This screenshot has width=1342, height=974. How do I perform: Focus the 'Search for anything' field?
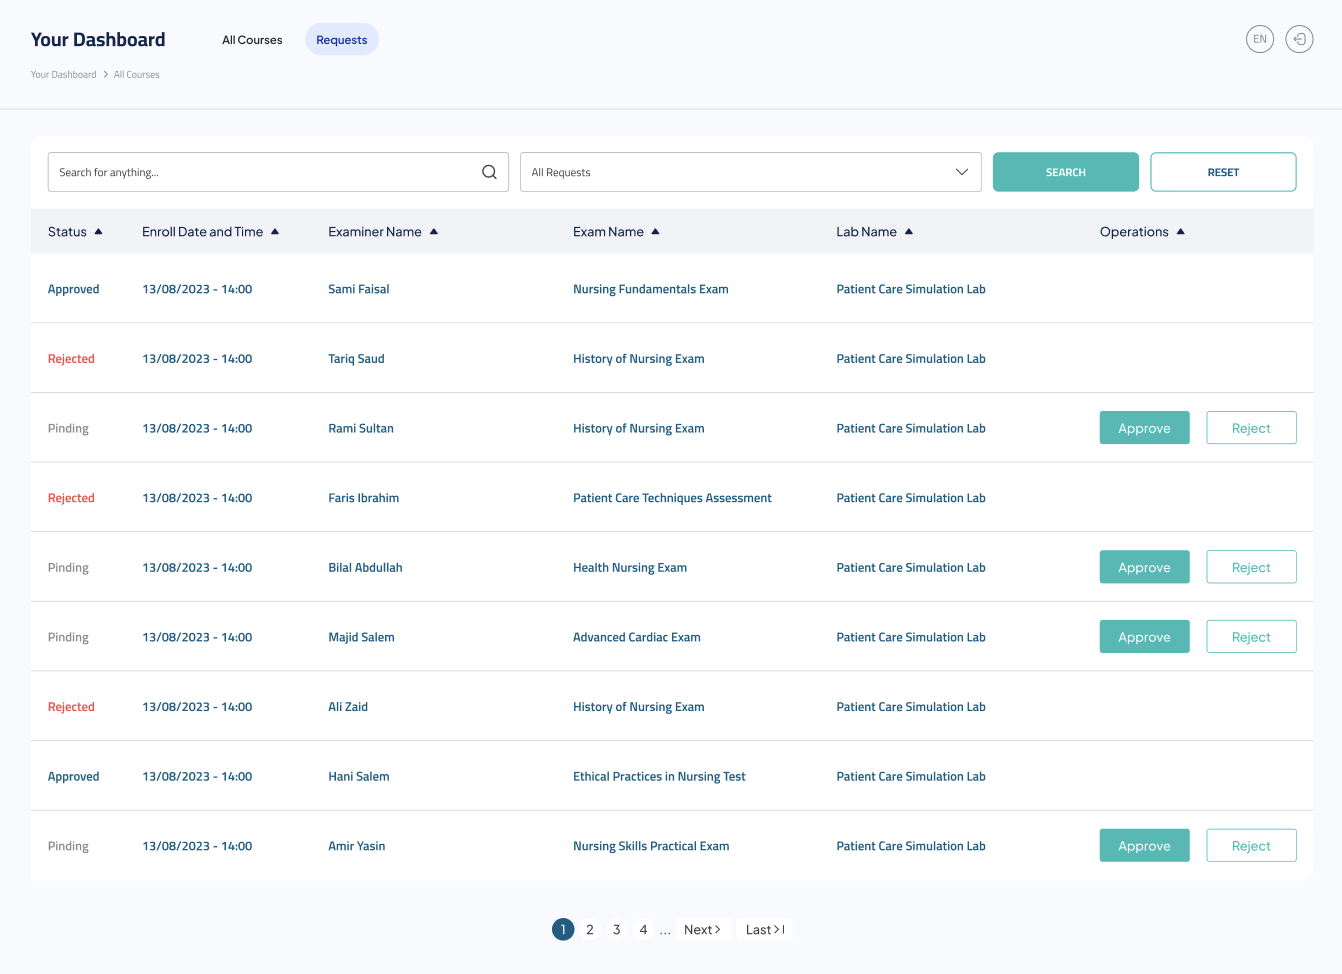265,172
